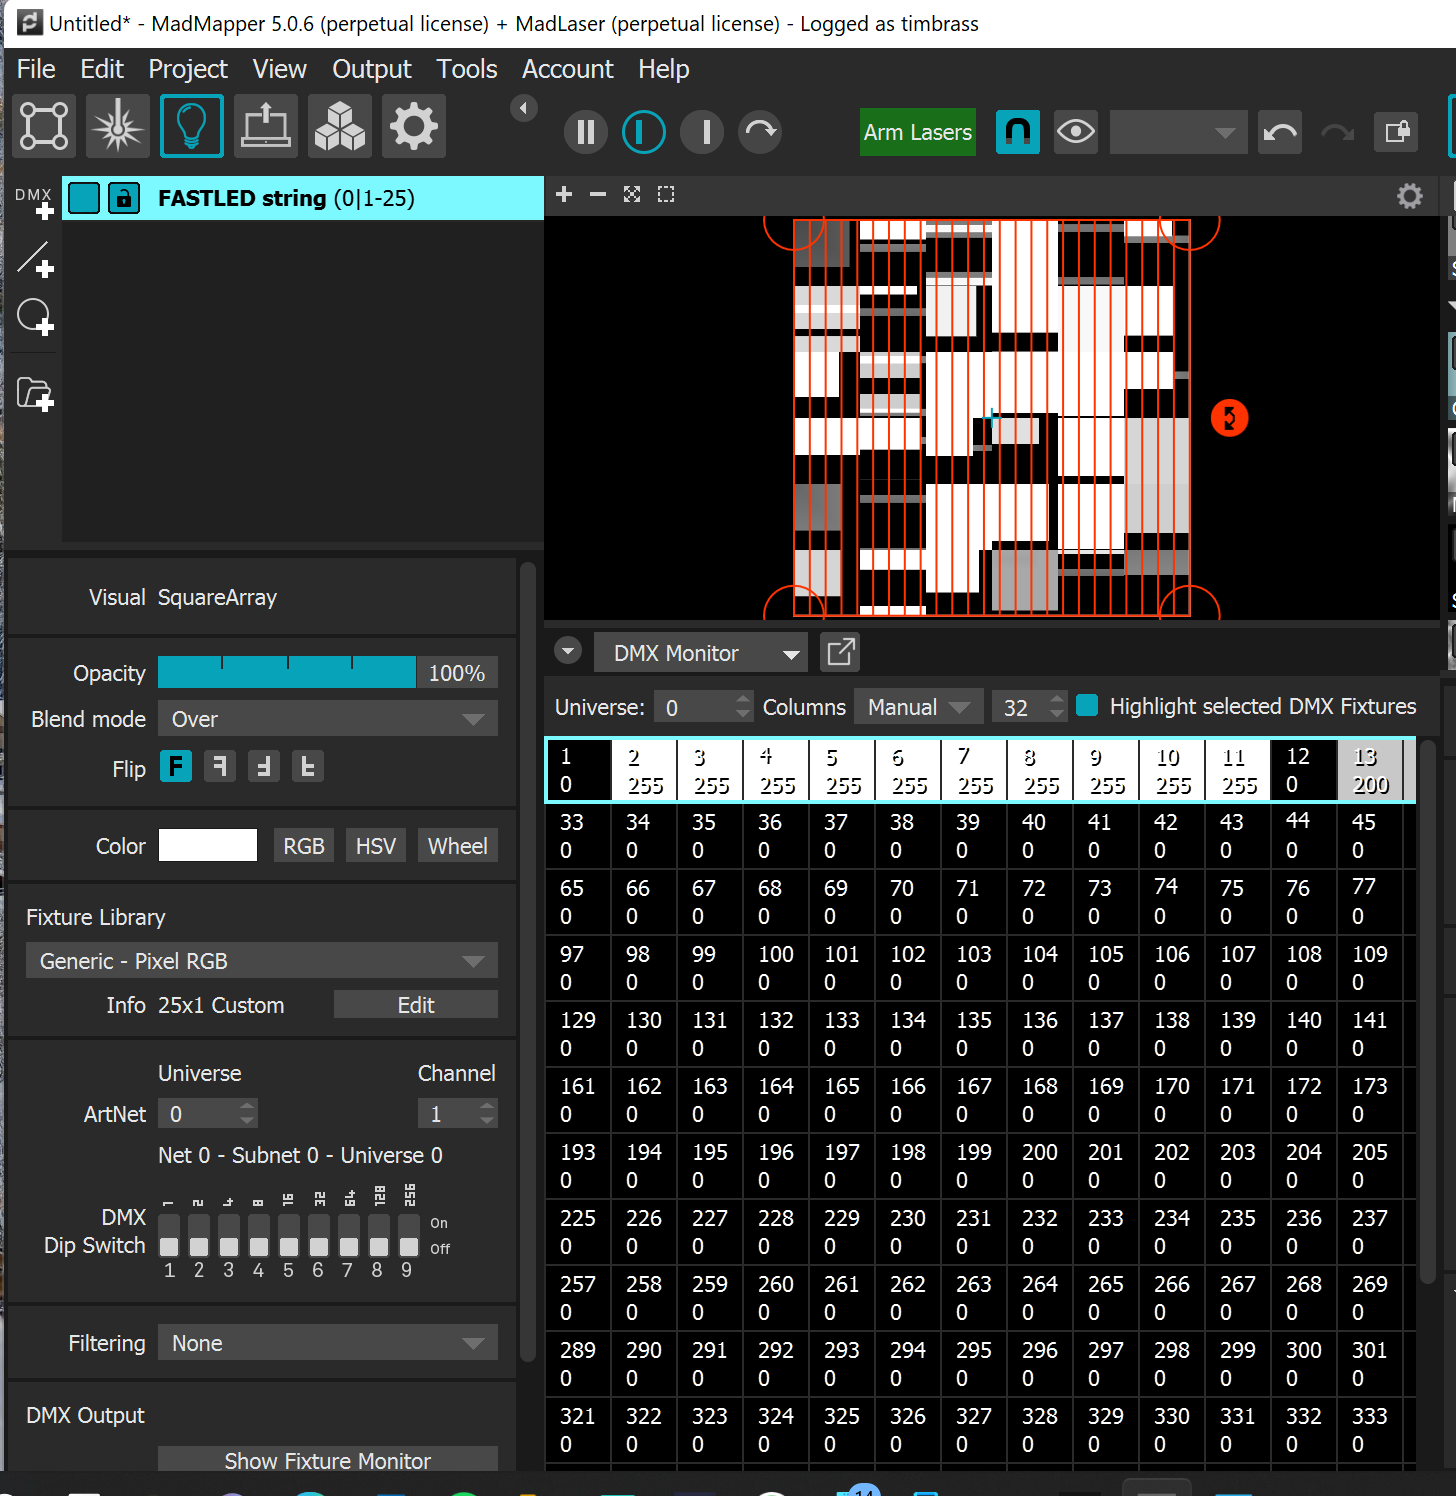Image resolution: width=1456 pixels, height=1496 pixels.
Task: Select the Surfaces mode quad icon
Action: click(x=44, y=126)
